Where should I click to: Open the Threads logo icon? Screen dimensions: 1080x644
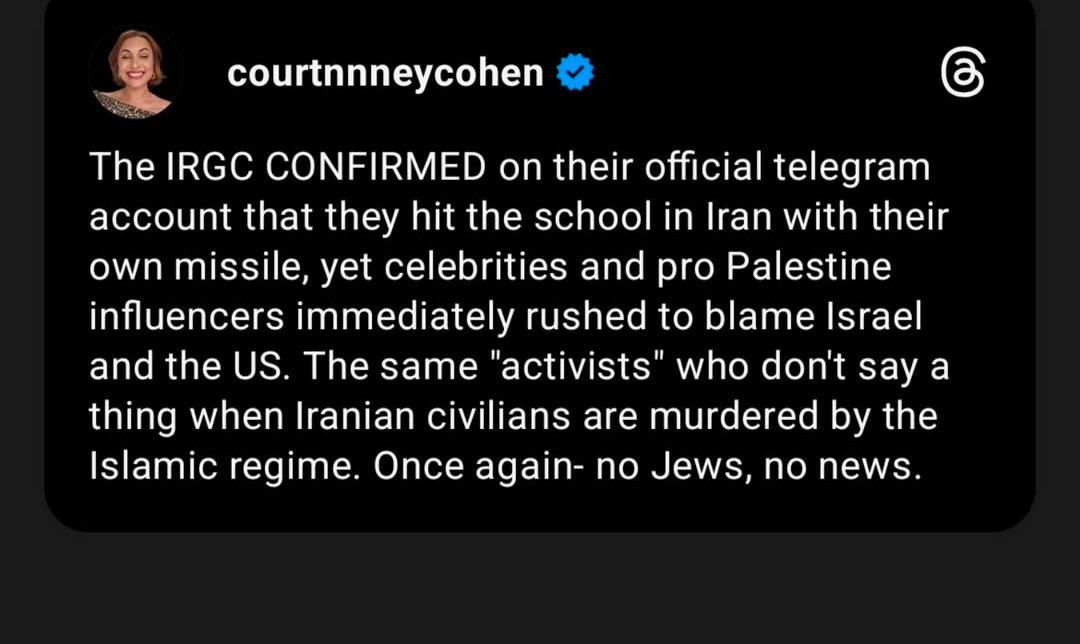[963, 75]
